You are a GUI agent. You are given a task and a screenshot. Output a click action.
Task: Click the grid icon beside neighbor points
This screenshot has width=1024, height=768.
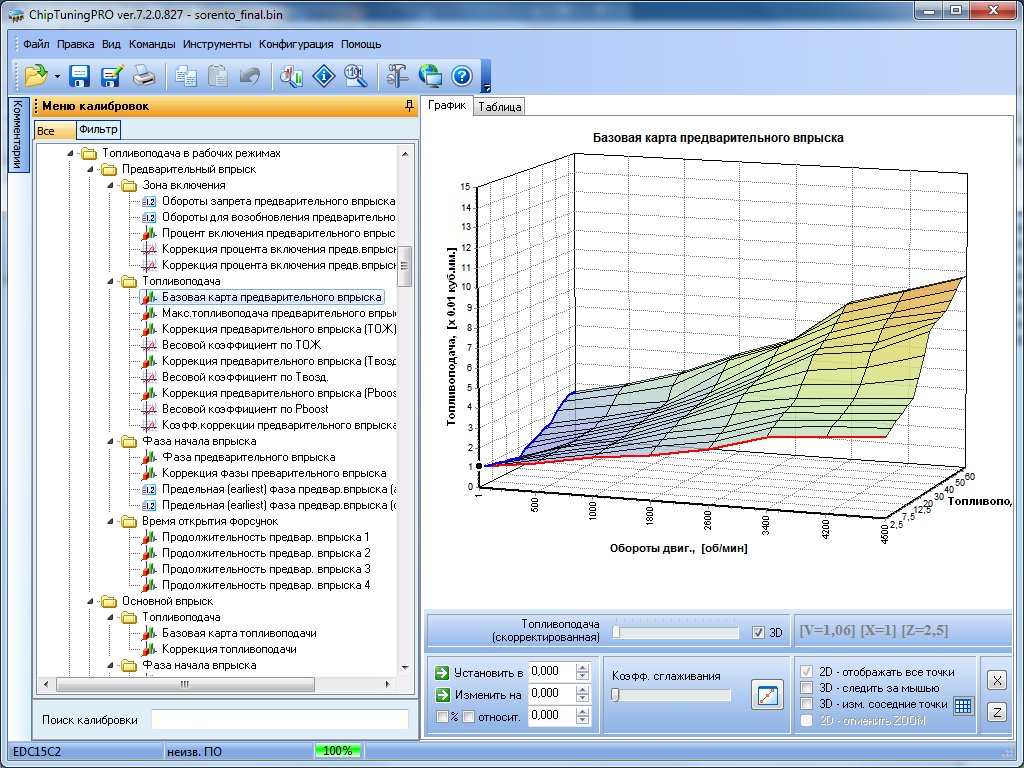pyautogui.click(x=962, y=705)
